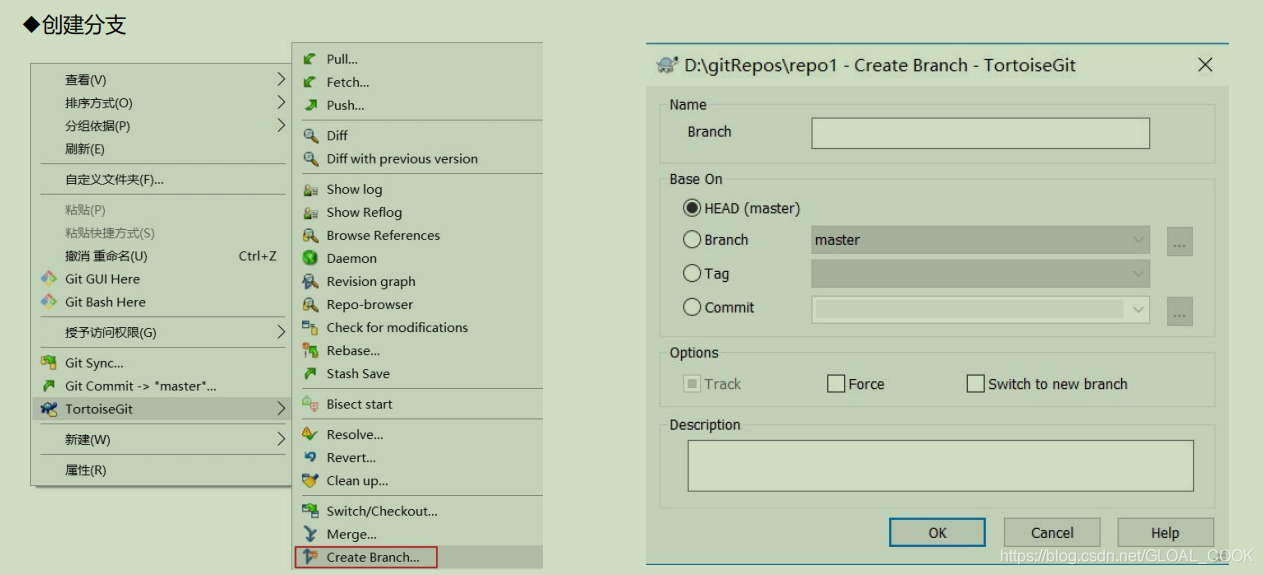Viewport: 1264px width, 575px height.
Task: Click the Revert icon
Action: [x=310, y=457]
